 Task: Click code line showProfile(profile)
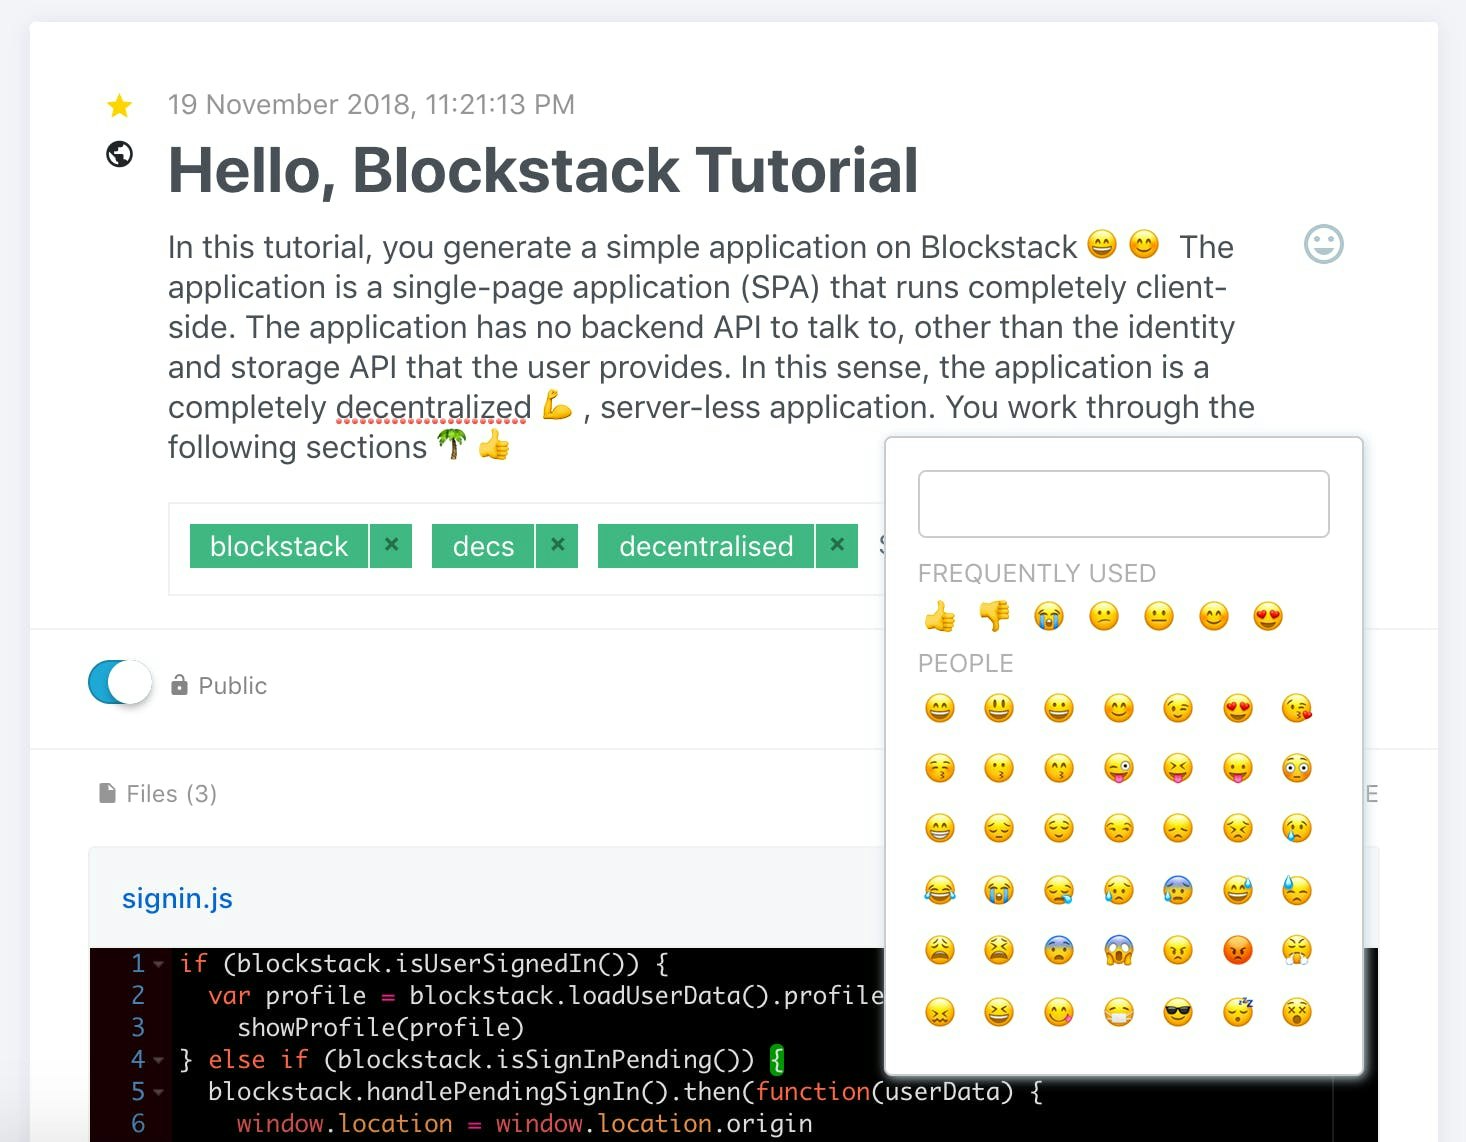pyautogui.click(x=380, y=1028)
